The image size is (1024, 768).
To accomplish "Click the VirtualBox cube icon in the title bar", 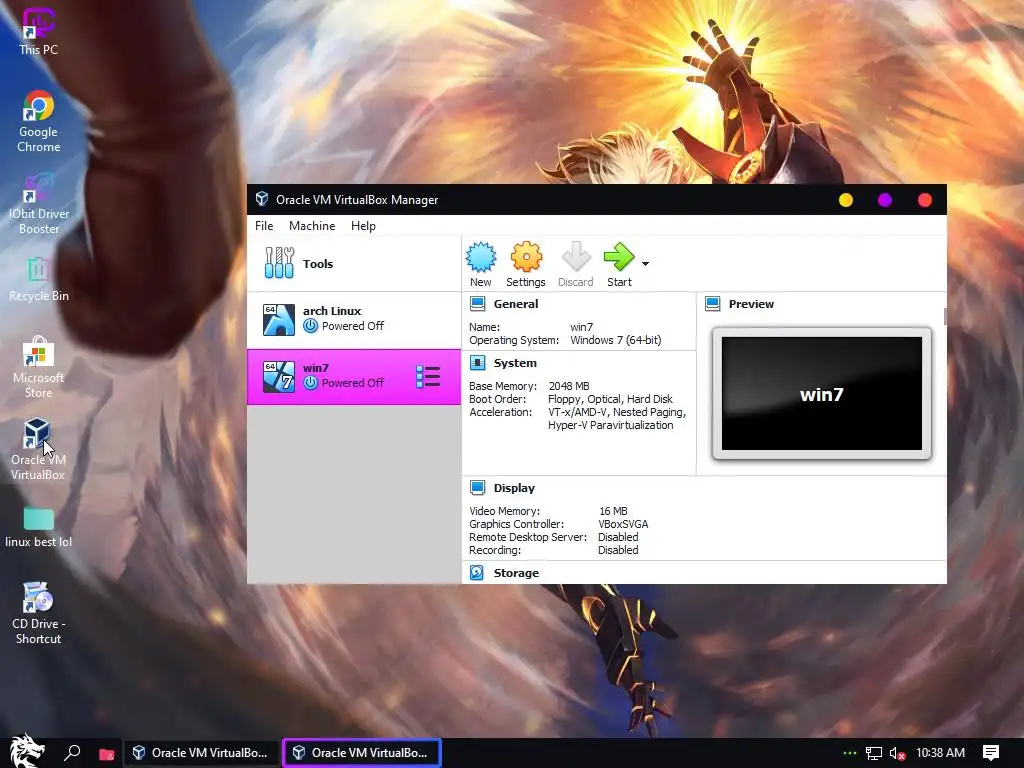I will pyautogui.click(x=262, y=199).
